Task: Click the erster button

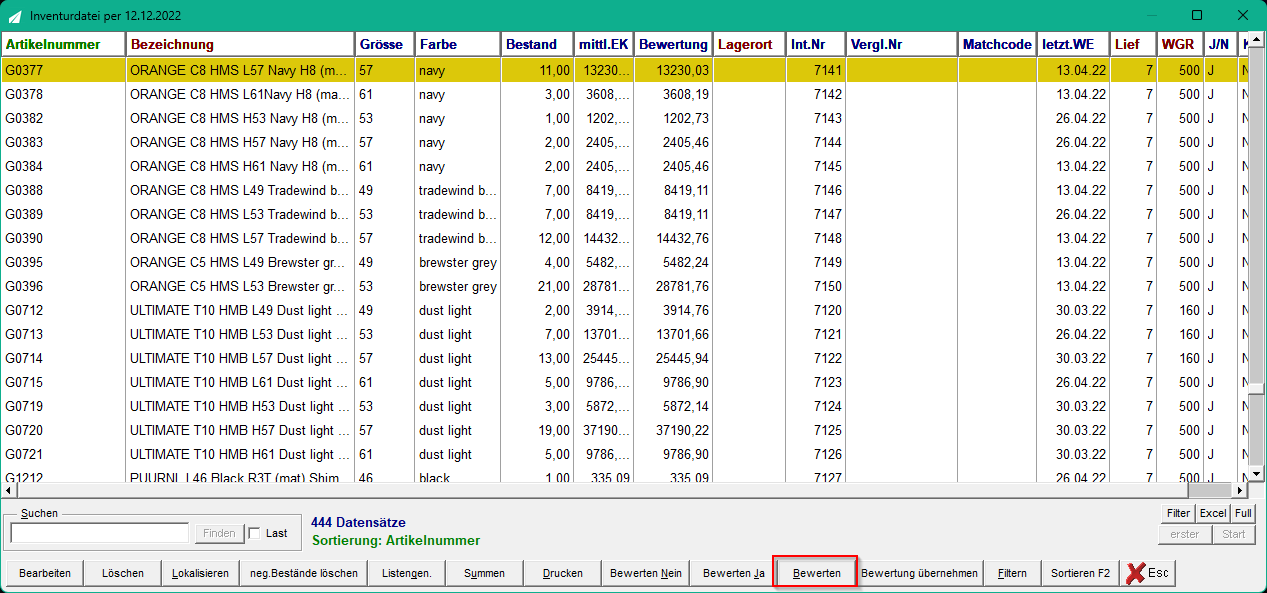Action: tap(1184, 534)
